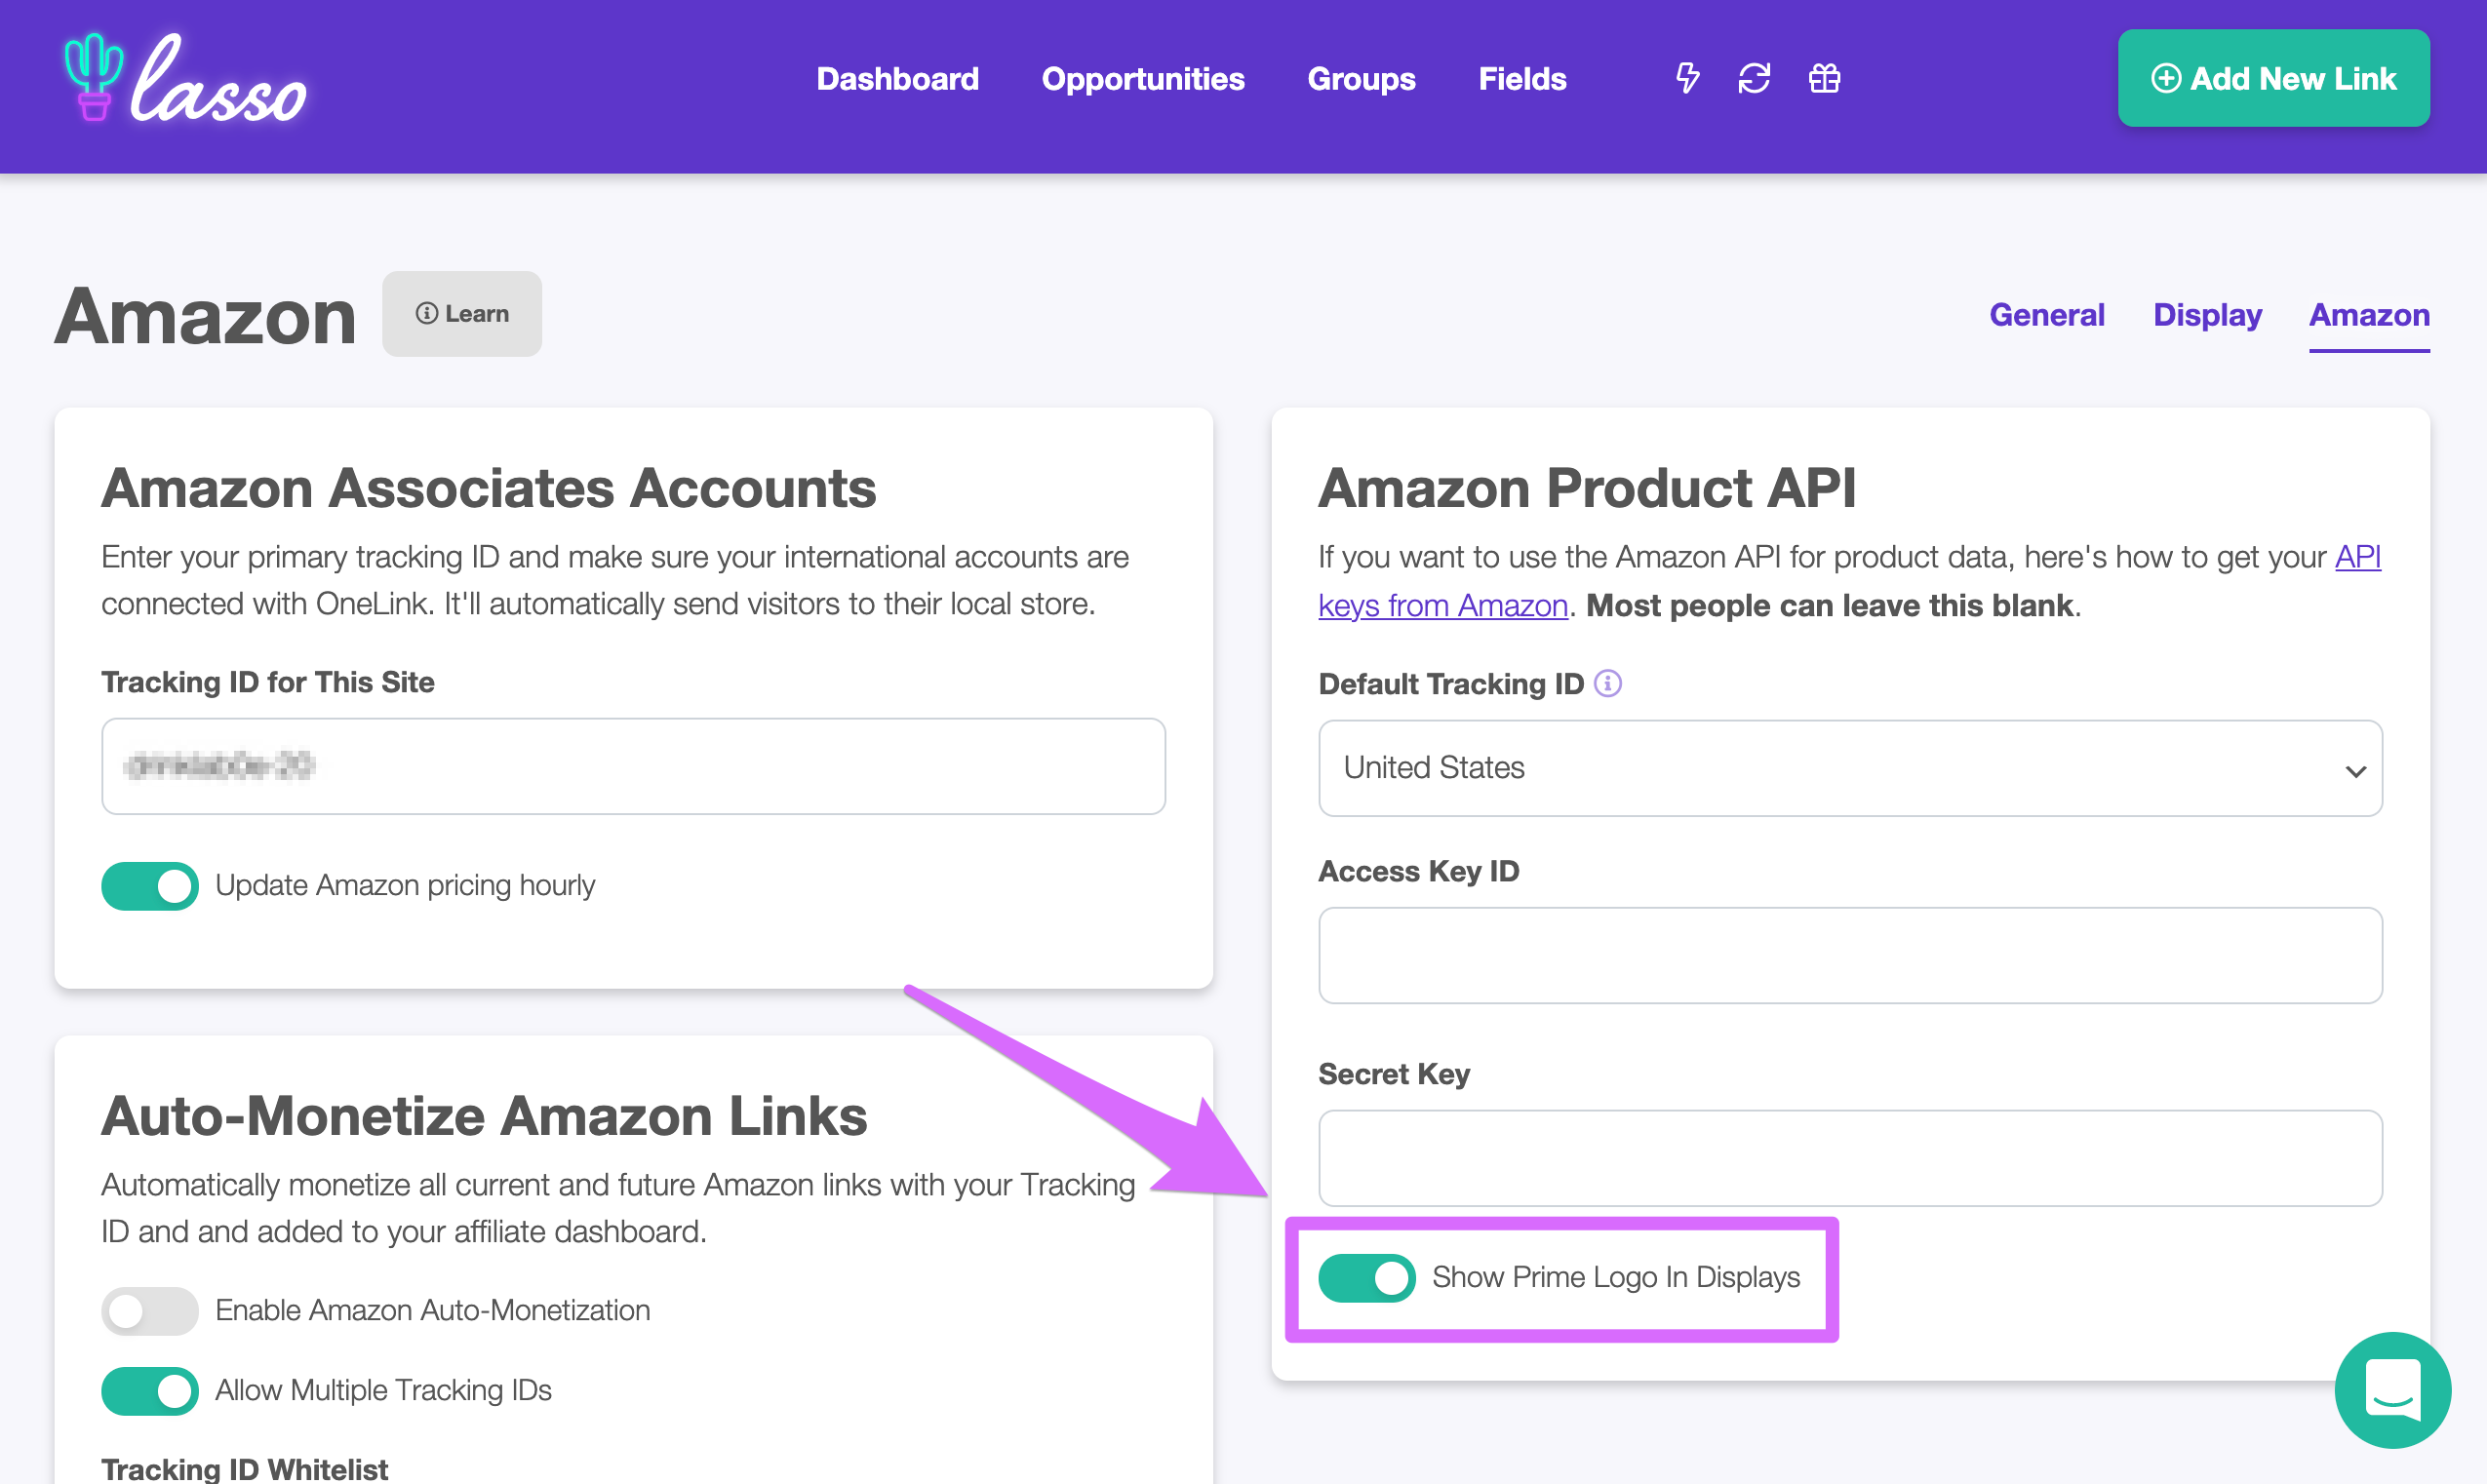Click into the Access Key ID field
Viewport: 2487px width, 1484px height.
(x=1850, y=955)
